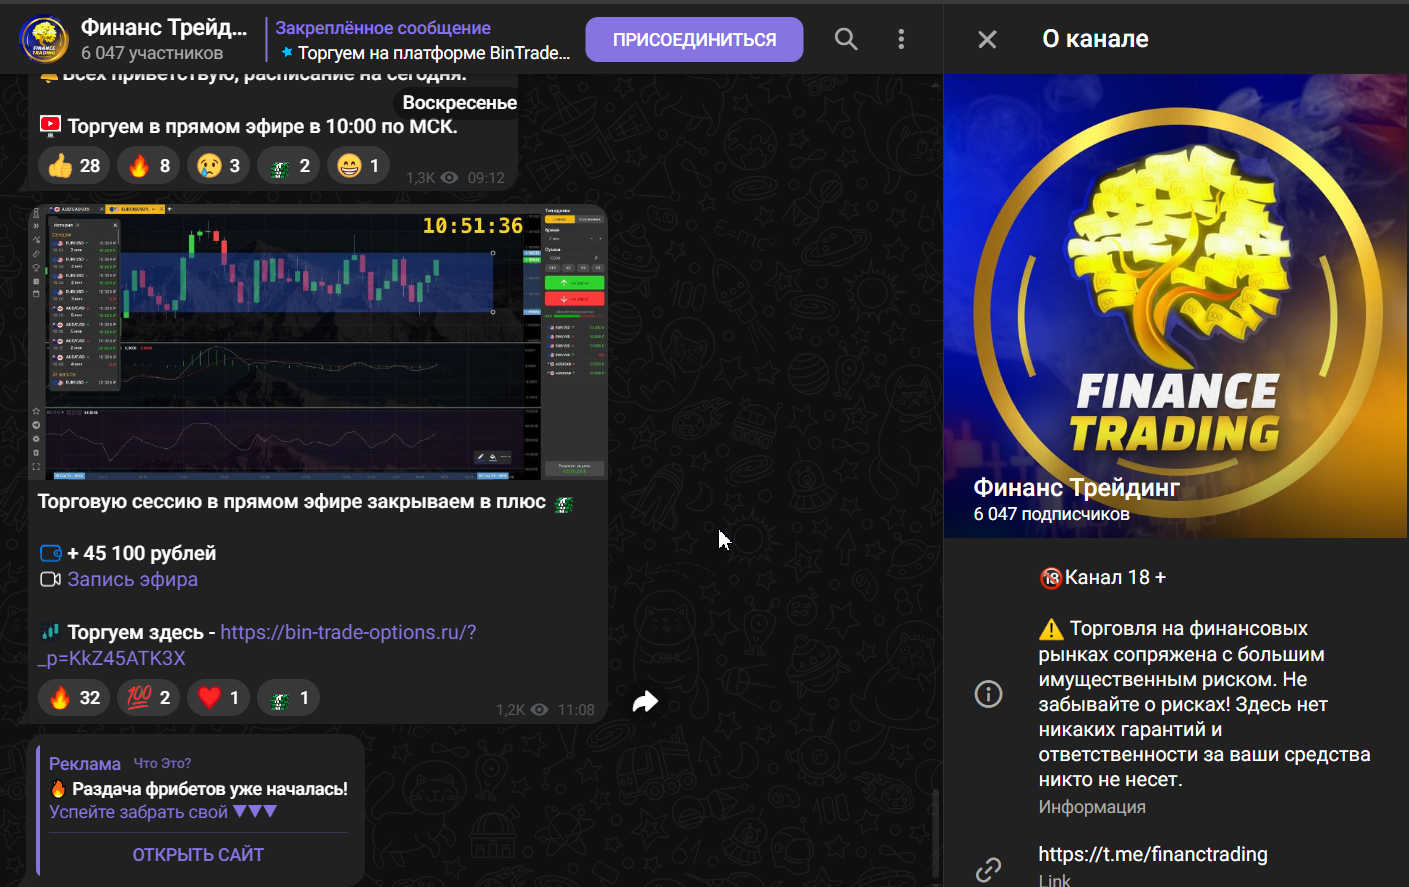The width and height of the screenshot is (1409, 887).
Task: Tap the grinning face reaction showing 1
Action: point(358,165)
